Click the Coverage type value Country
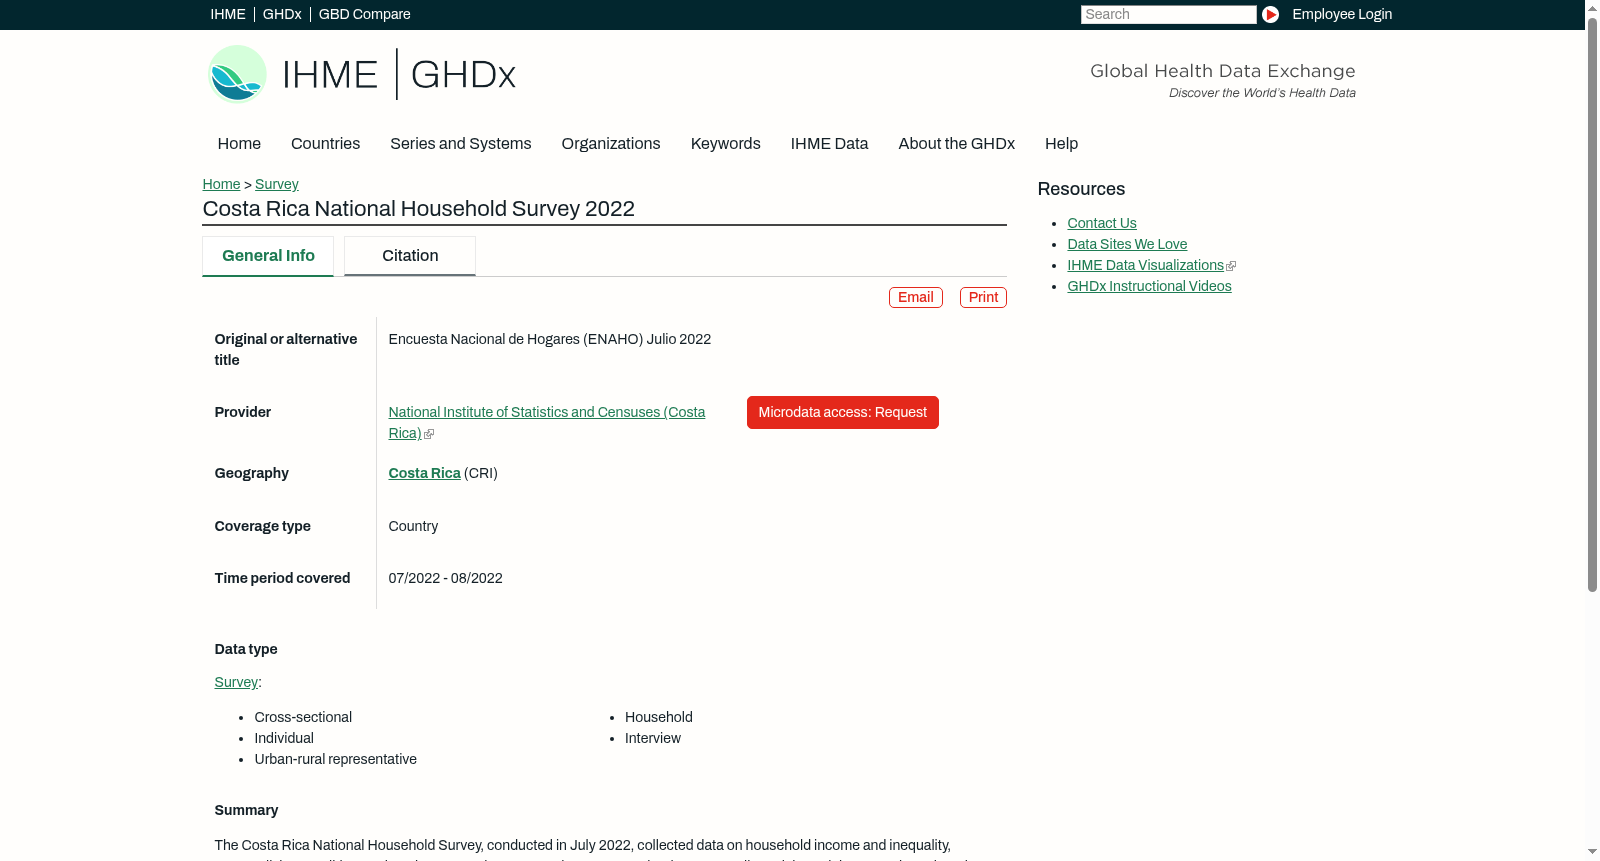This screenshot has height=861, width=1600. pyautogui.click(x=413, y=527)
